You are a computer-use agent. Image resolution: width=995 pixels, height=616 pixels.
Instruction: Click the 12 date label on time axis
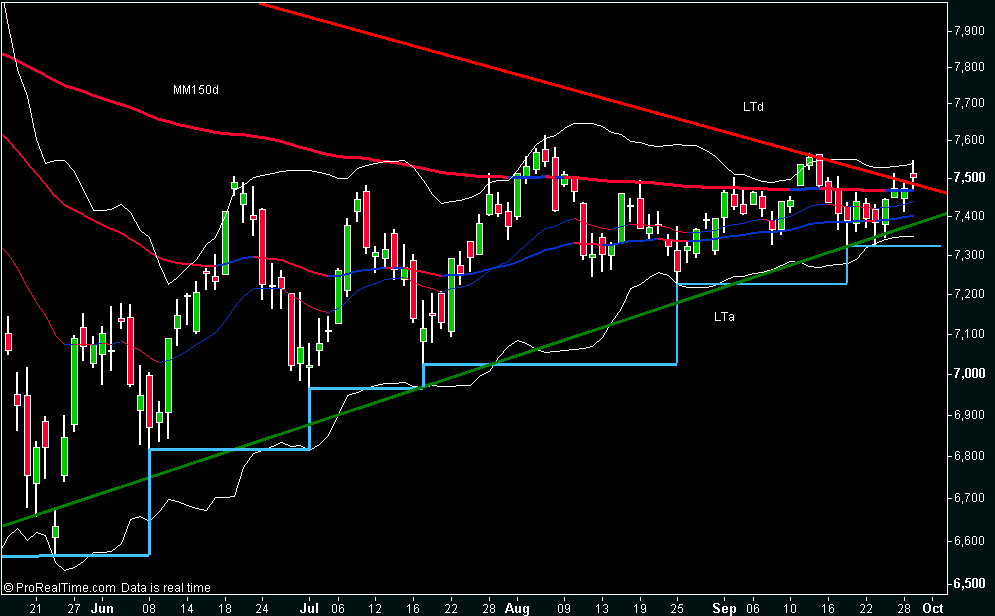click(375, 608)
